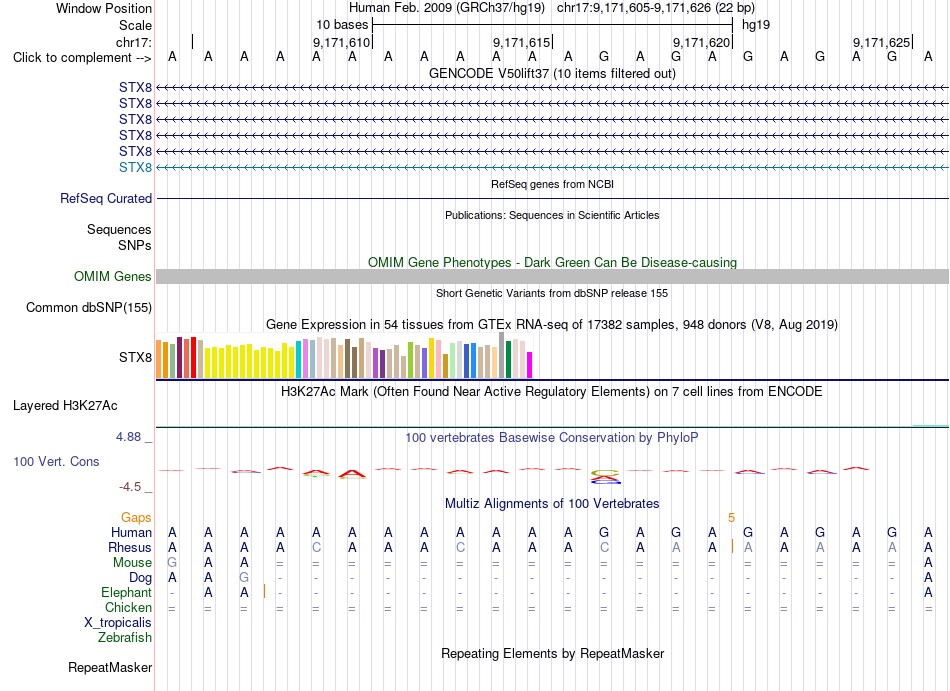This screenshot has height=691, width=950.
Task: Click the RepeatMasker track label
Action: coord(110,667)
